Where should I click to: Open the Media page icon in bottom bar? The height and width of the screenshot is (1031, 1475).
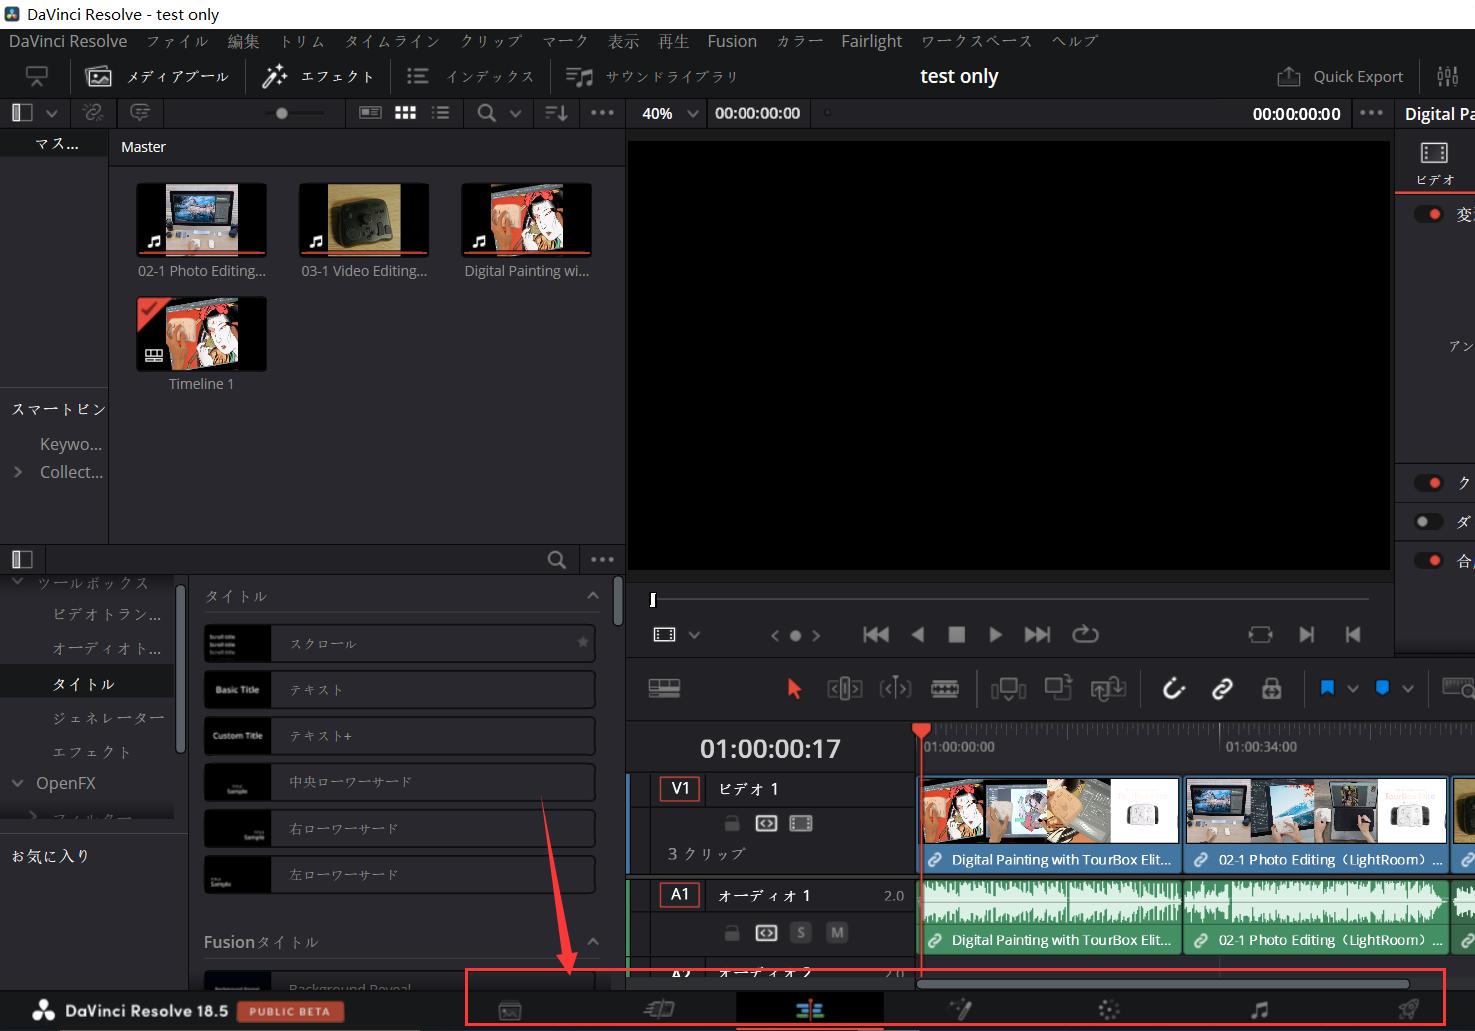tap(510, 1010)
